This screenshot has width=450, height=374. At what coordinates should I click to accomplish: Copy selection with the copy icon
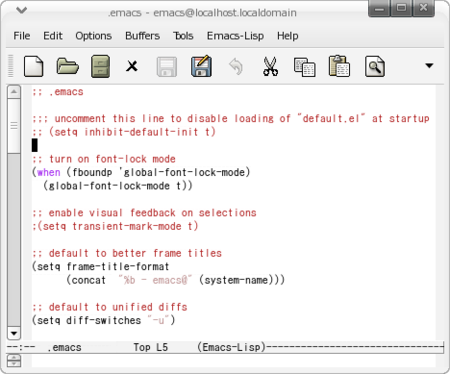point(305,67)
